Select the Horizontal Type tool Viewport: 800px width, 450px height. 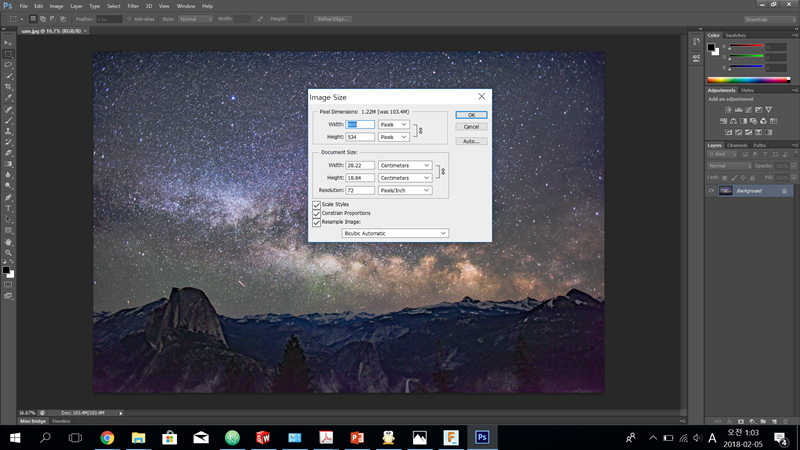(8, 209)
